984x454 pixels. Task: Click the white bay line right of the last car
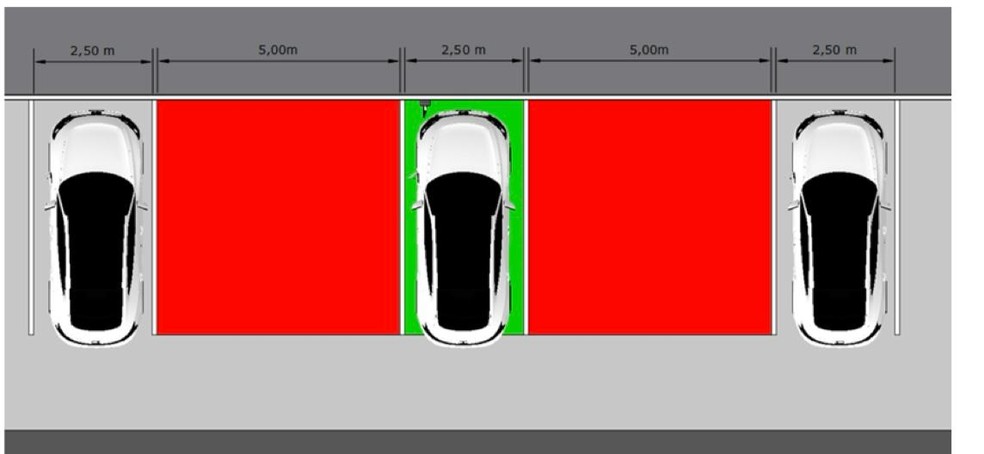pyautogui.click(x=897, y=217)
